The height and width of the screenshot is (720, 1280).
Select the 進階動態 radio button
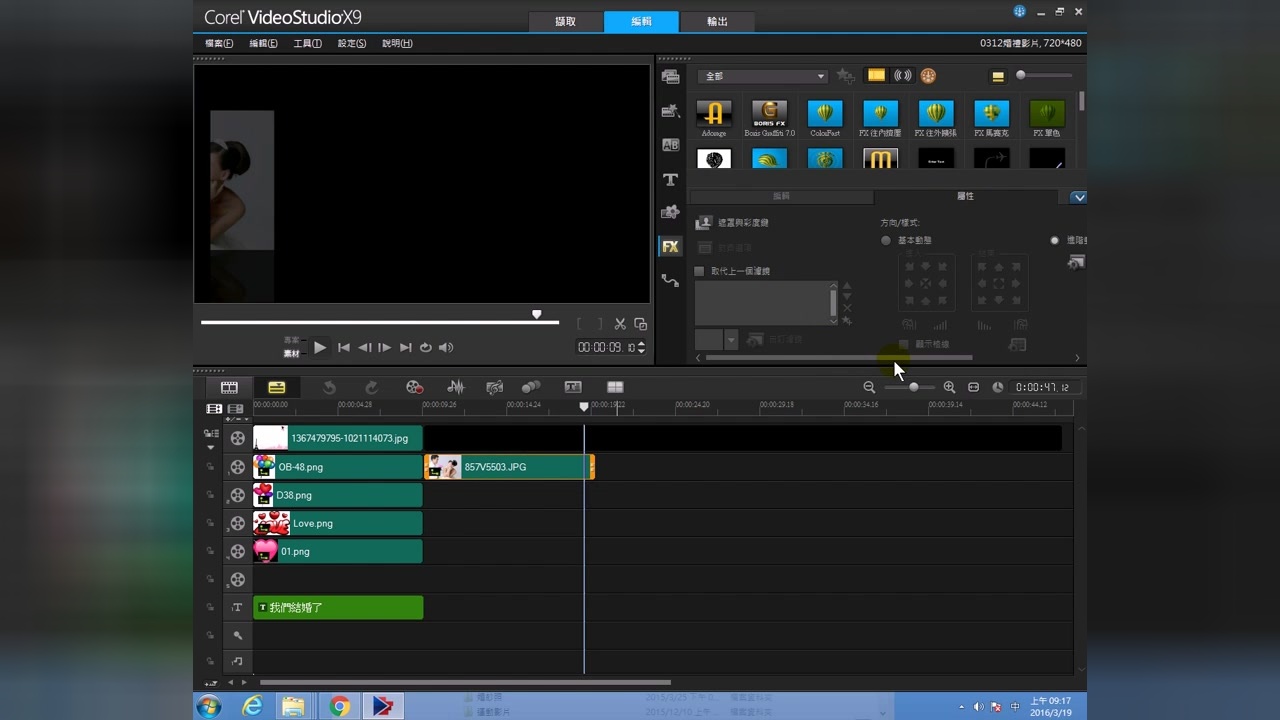click(x=1054, y=240)
